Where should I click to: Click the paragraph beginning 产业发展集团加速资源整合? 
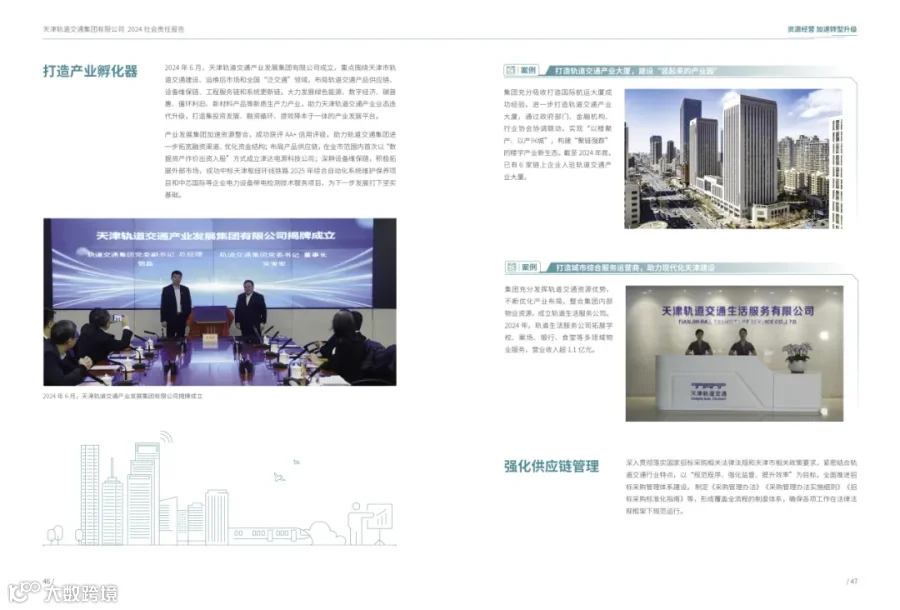point(280,165)
